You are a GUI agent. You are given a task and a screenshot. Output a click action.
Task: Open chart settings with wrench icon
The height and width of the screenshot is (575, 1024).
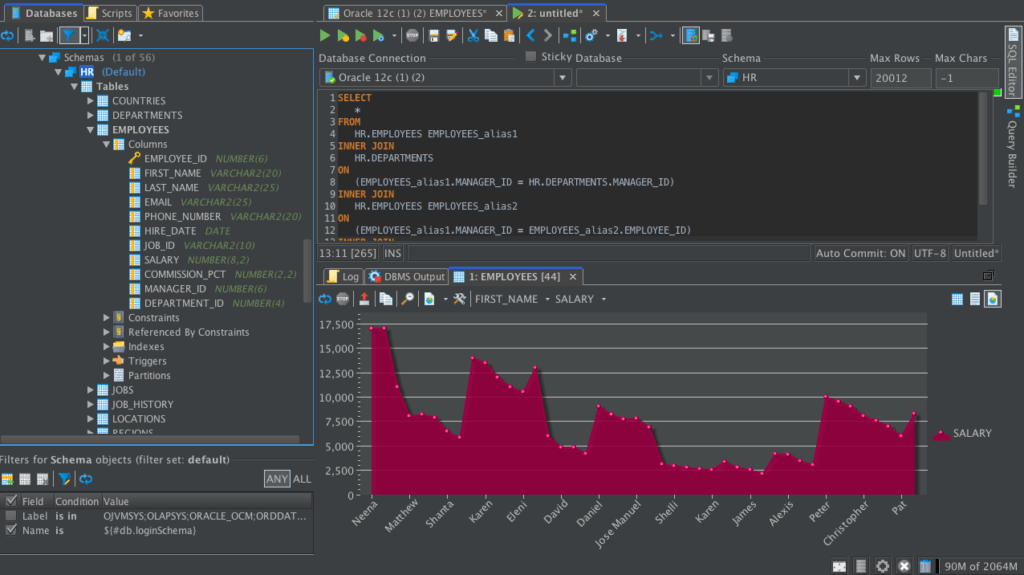[x=460, y=299]
